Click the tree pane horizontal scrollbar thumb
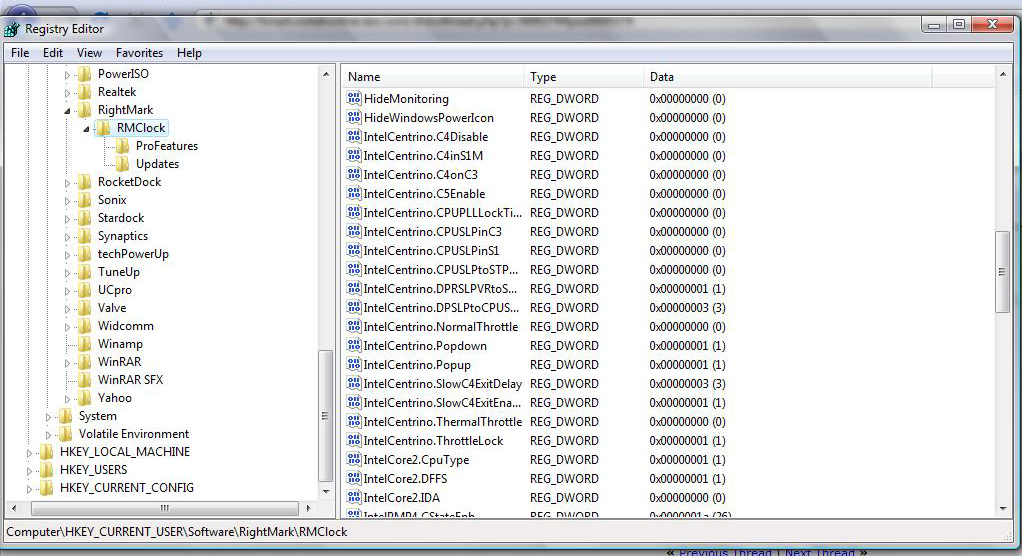 point(165,508)
